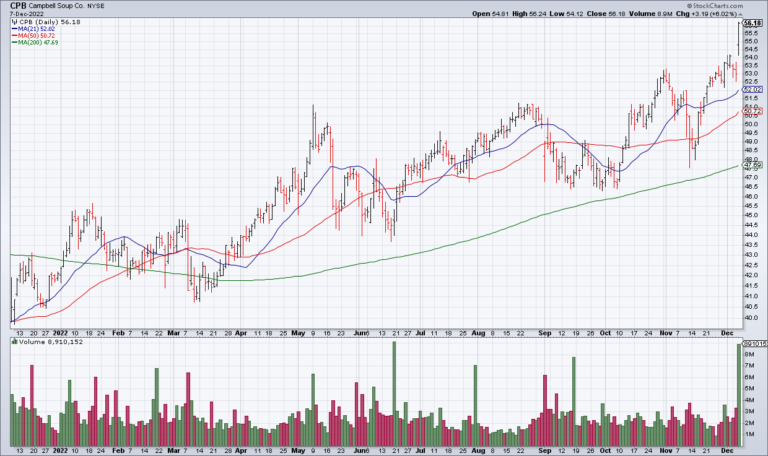The width and height of the screenshot is (768, 456).
Task: Click the green MA(200) line swatch in the legend
Action: click(15, 43)
